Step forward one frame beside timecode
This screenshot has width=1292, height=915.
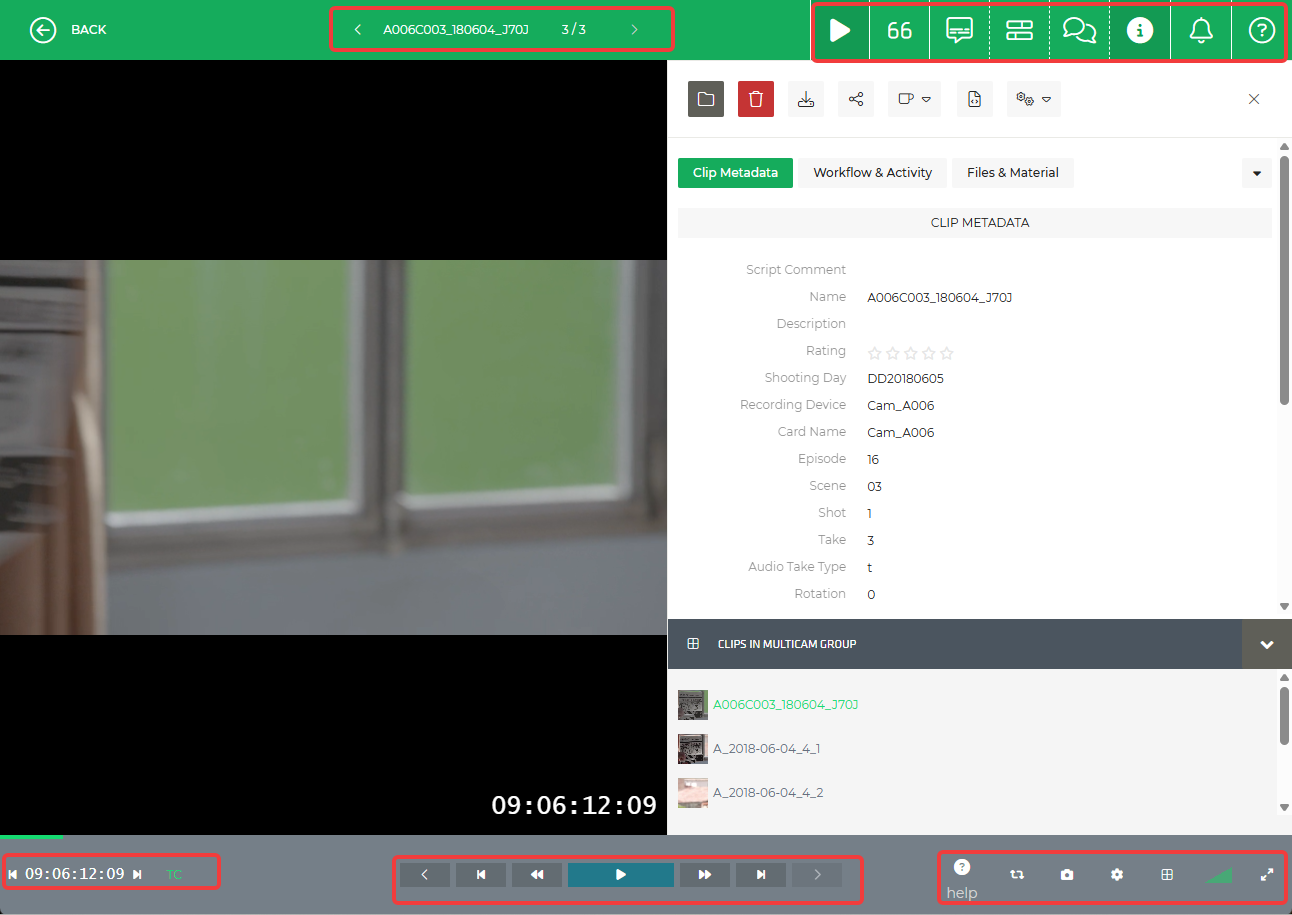point(138,874)
